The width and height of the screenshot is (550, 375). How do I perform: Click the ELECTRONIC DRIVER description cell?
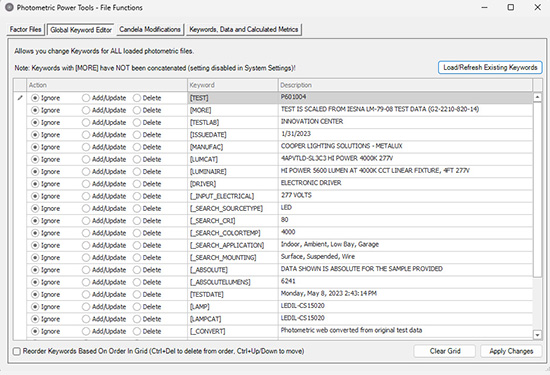(405, 184)
